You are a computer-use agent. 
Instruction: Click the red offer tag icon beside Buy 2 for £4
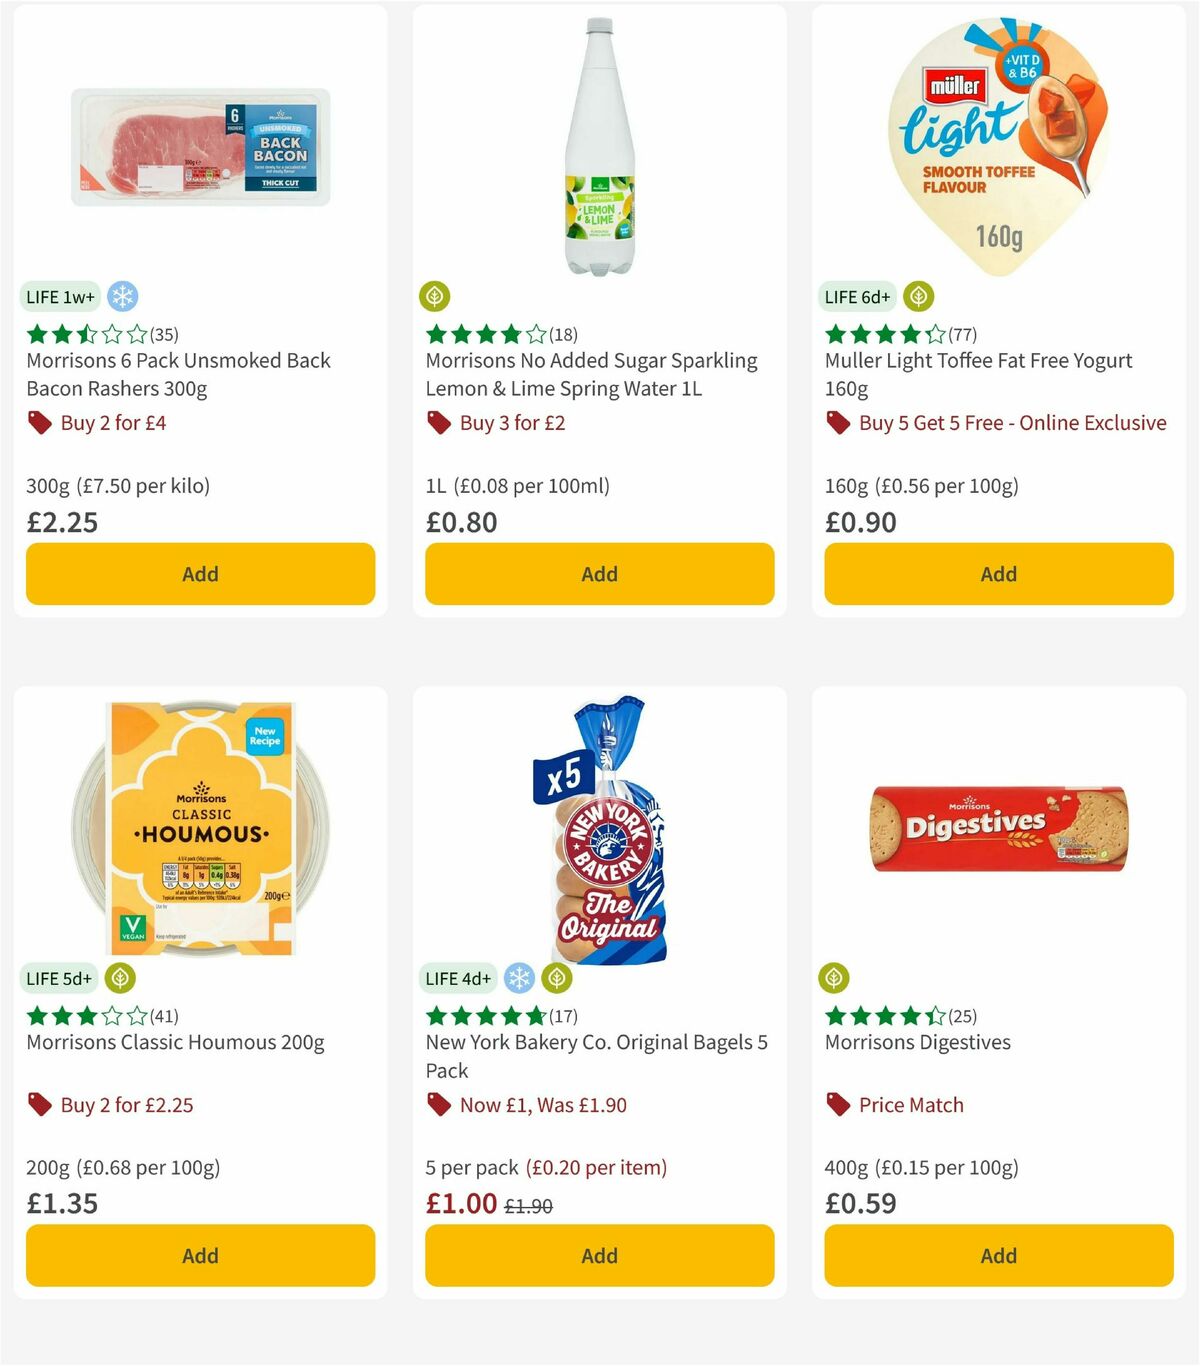[39, 422]
